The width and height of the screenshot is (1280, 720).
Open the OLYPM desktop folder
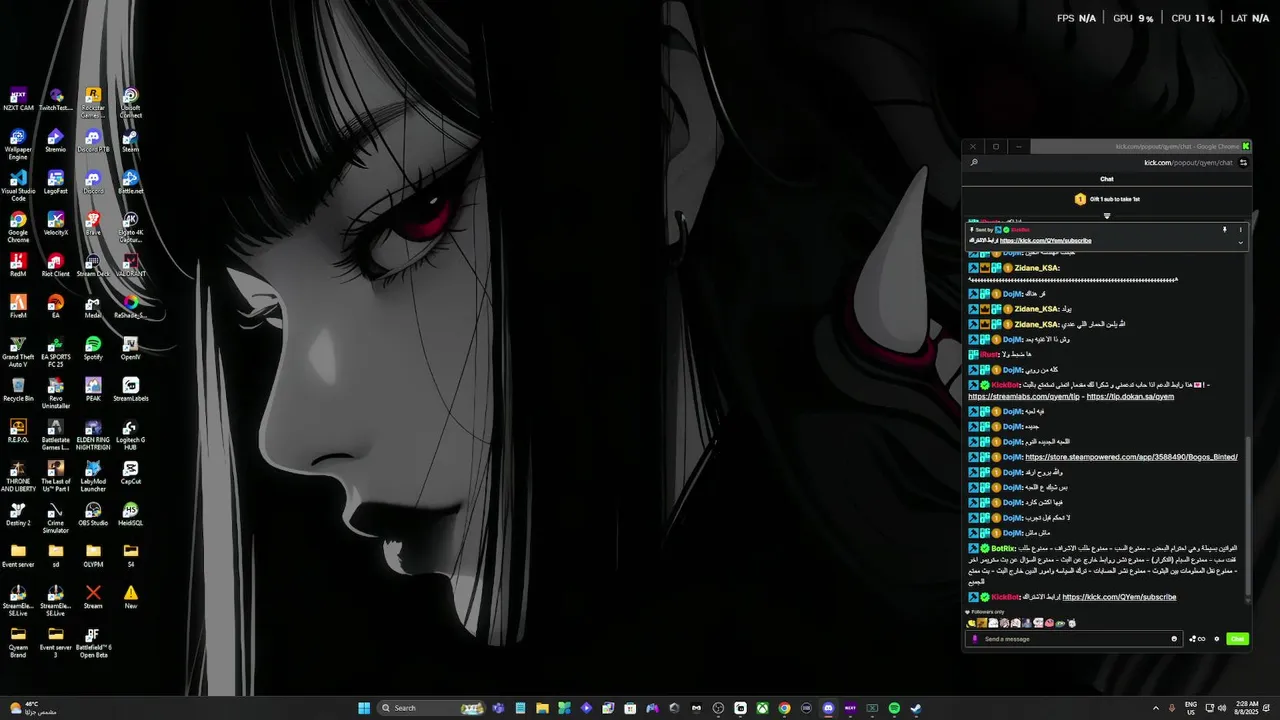tap(93, 555)
